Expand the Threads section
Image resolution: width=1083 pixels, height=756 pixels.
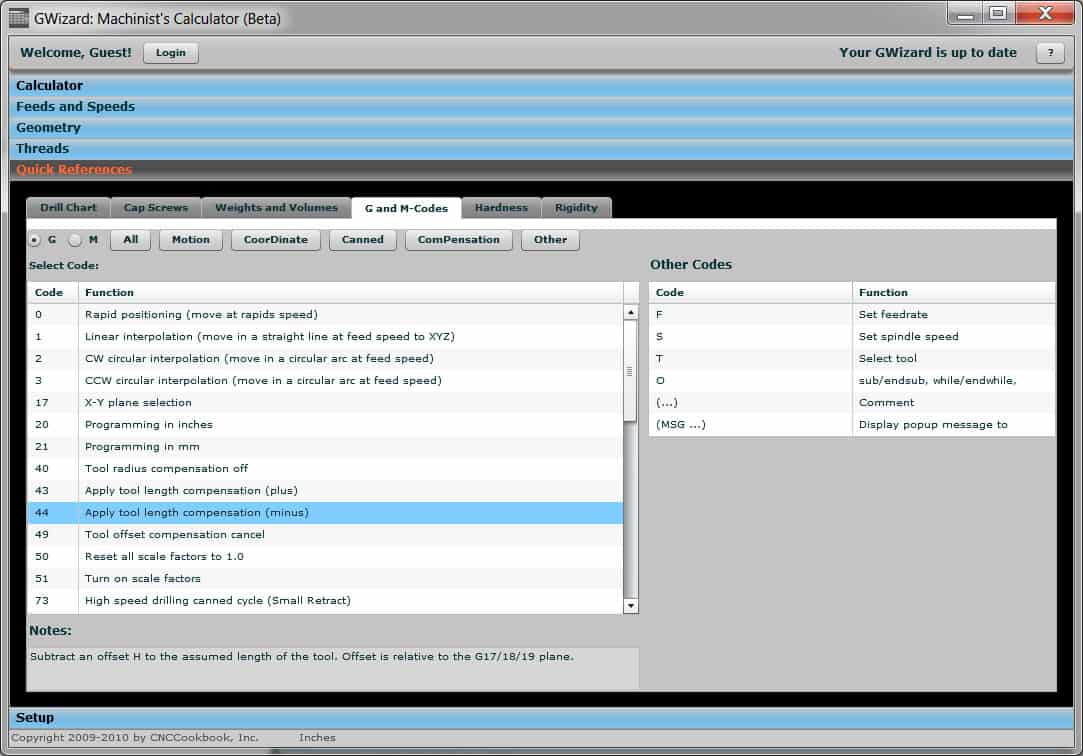[x=41, y=148]
